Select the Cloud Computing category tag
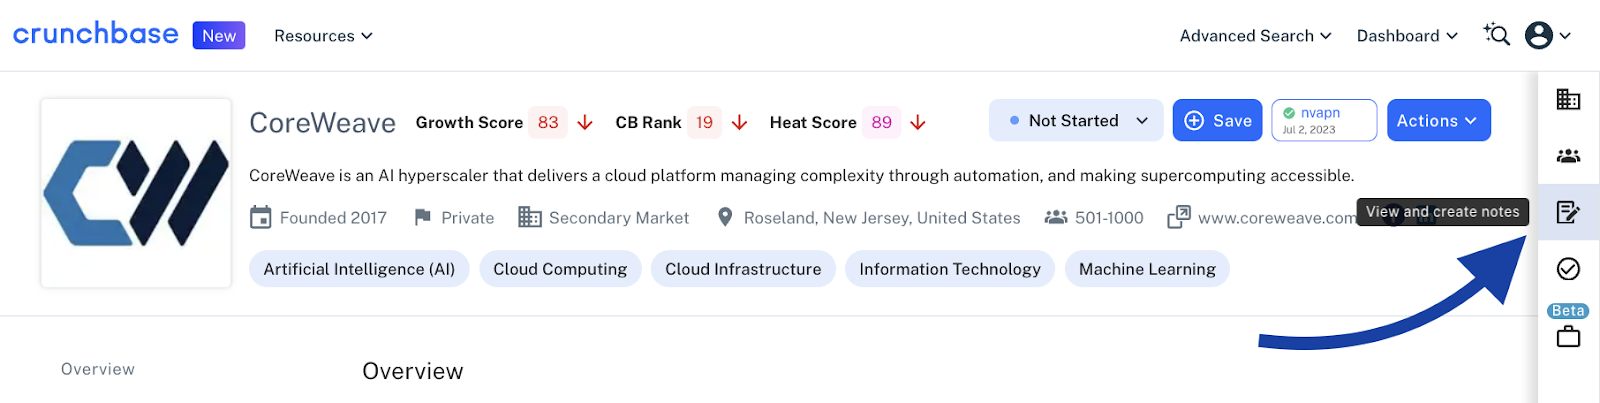Image resolution: width=1600 pixels, height=403 pixels. coord(560,269)
